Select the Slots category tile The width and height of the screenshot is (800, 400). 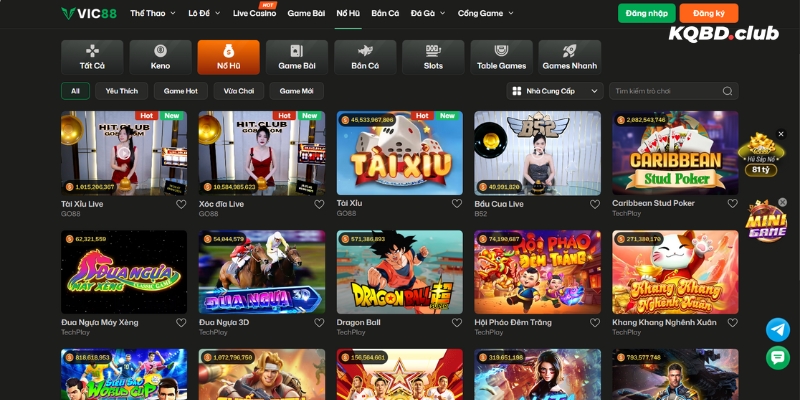point(433,57)
